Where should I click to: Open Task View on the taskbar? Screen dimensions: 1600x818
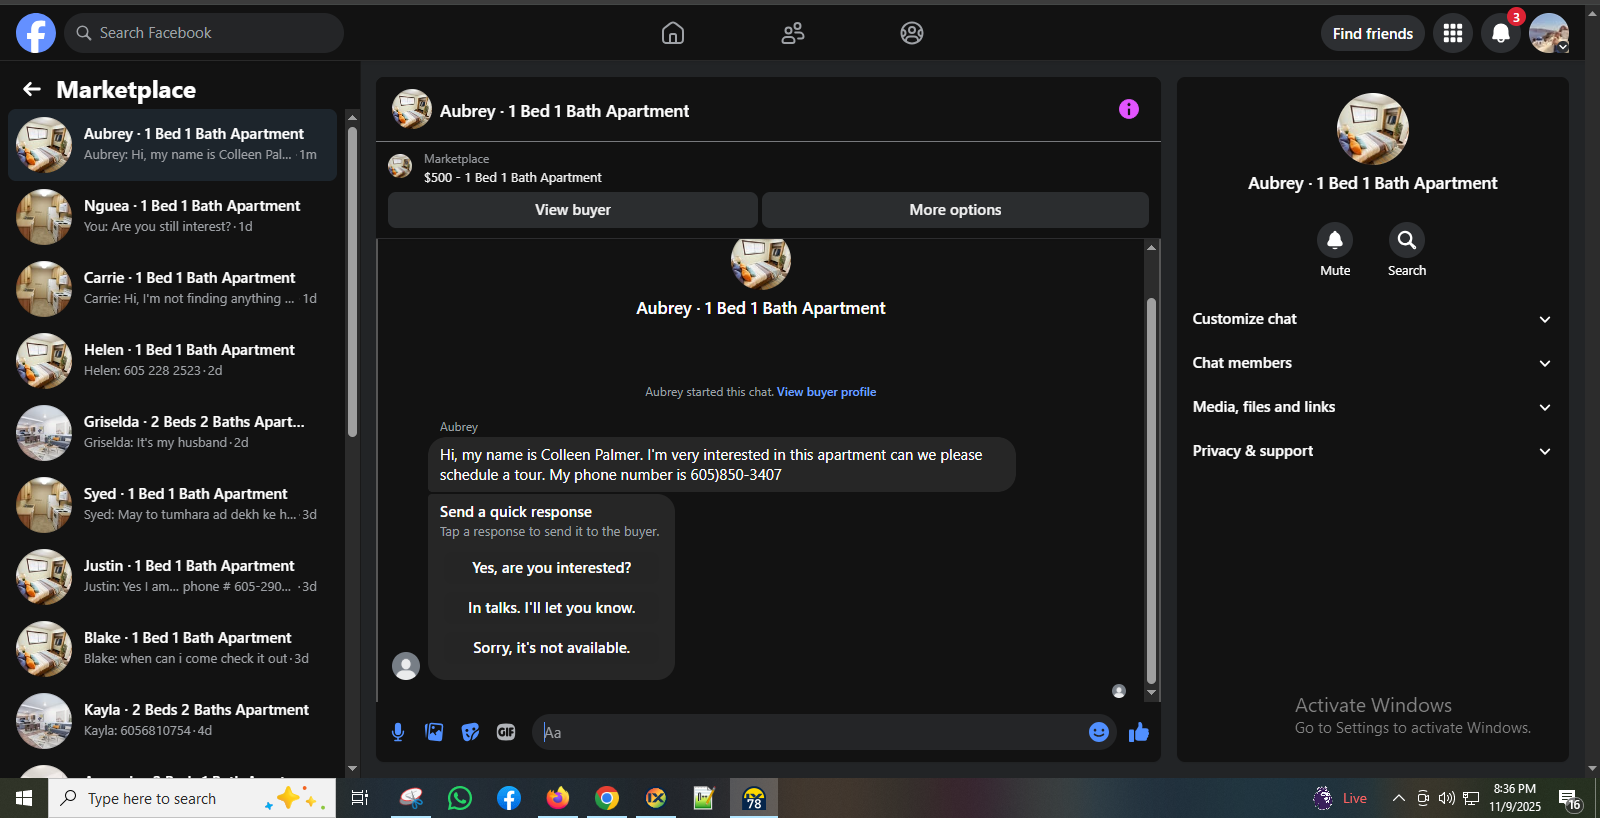tap(360, 798)
